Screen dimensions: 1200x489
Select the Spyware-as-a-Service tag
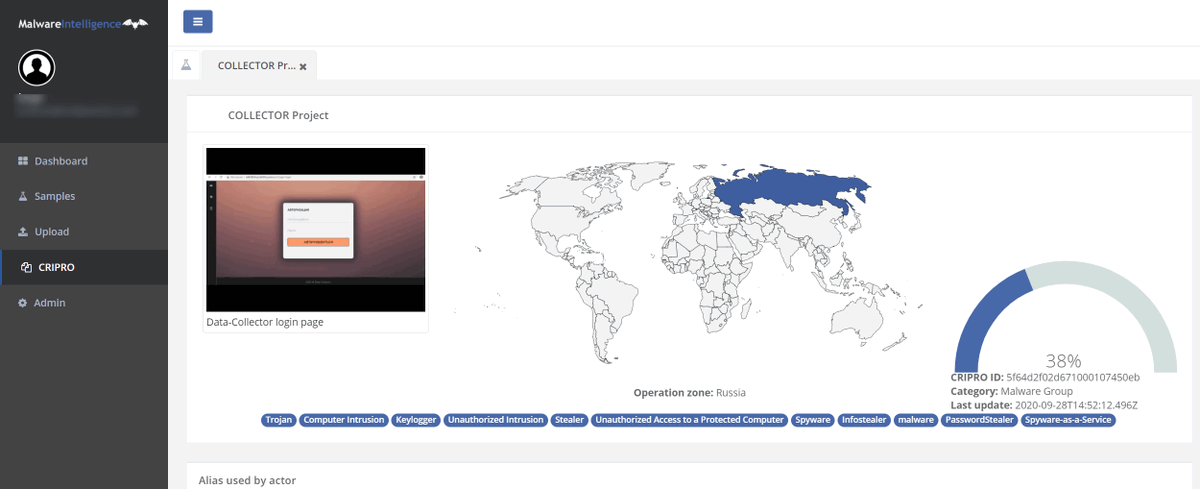point(1069,420)
